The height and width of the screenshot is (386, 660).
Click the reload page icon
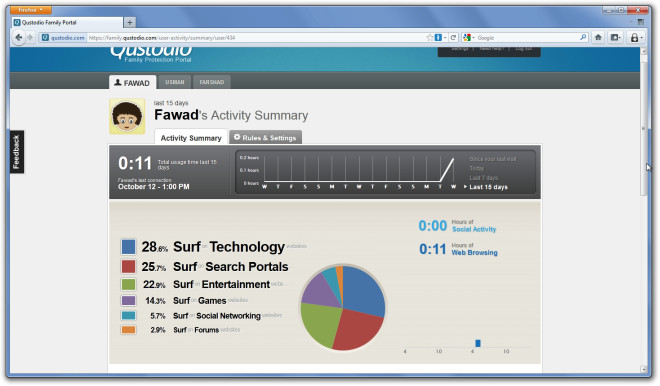tap(453, 37)
